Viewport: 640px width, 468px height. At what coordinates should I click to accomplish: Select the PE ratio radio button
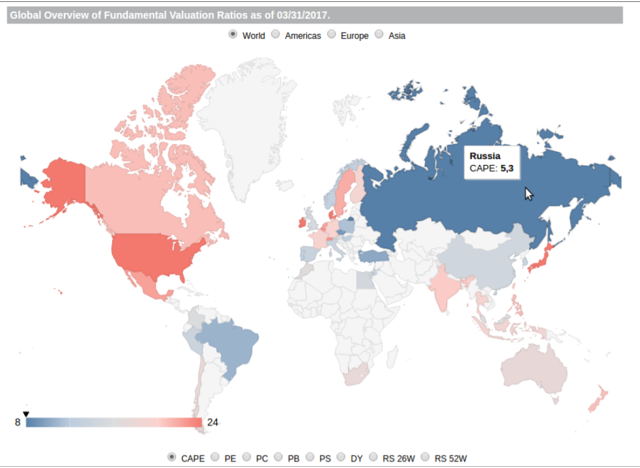click(x=215, y=457)
